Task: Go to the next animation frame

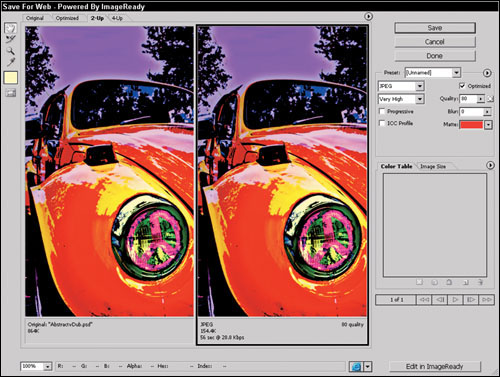Action: [471, 300]
